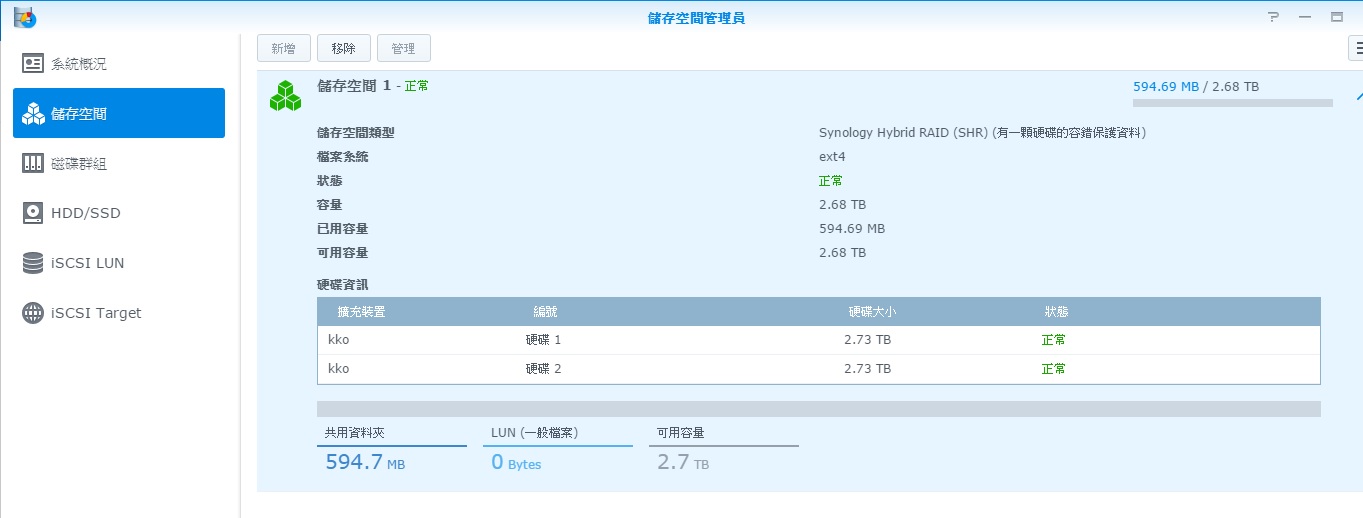Click the HDD/SSD drive icon

[x=33, y=213]
